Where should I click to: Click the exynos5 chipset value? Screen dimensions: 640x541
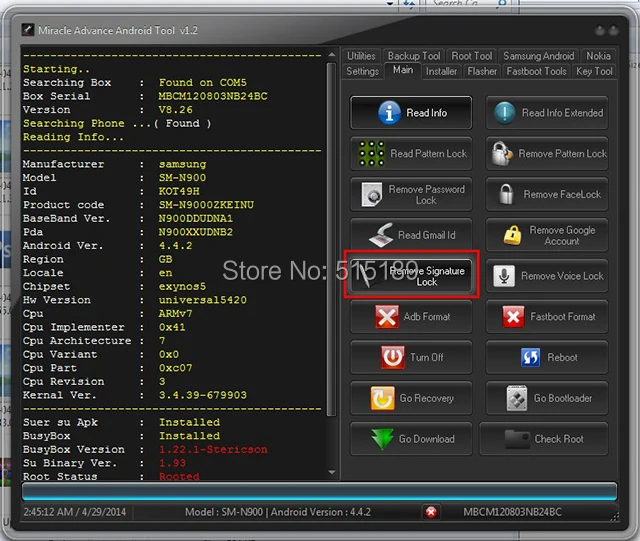coord(182,287)
